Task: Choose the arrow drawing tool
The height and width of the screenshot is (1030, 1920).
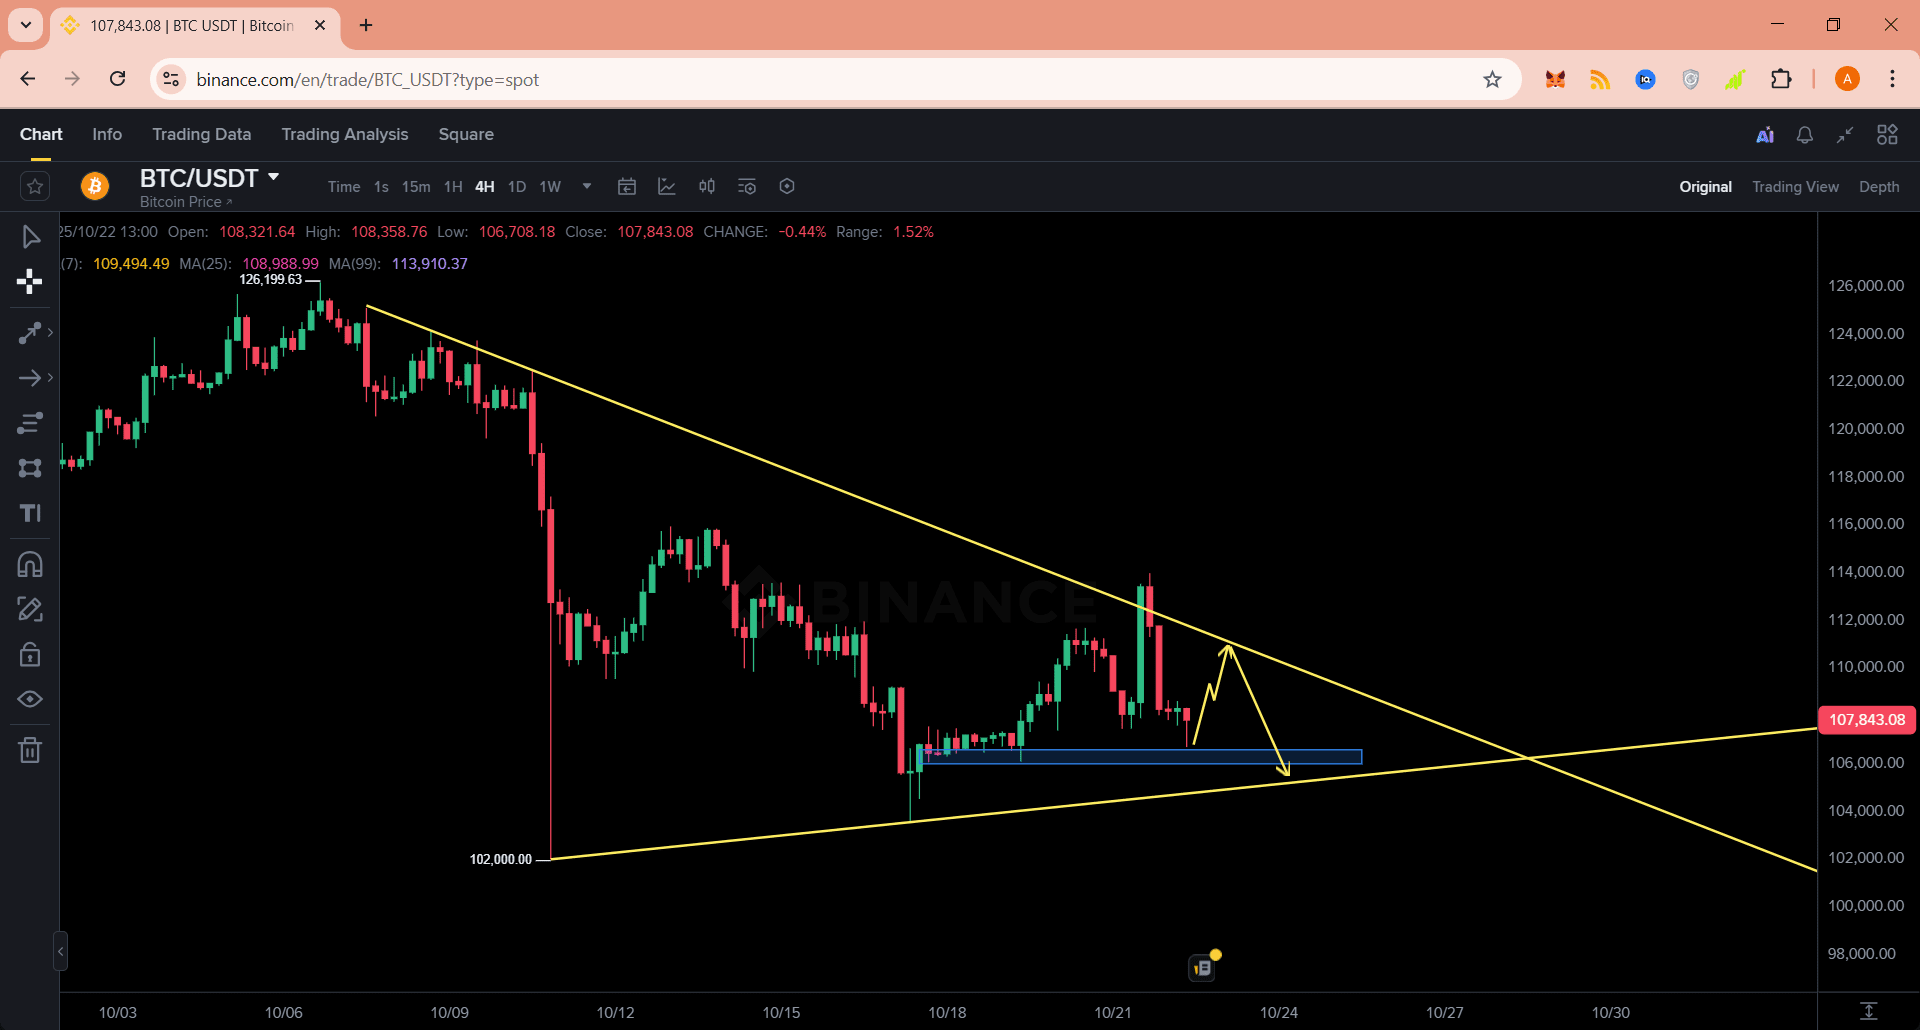Action: [30, 378]
